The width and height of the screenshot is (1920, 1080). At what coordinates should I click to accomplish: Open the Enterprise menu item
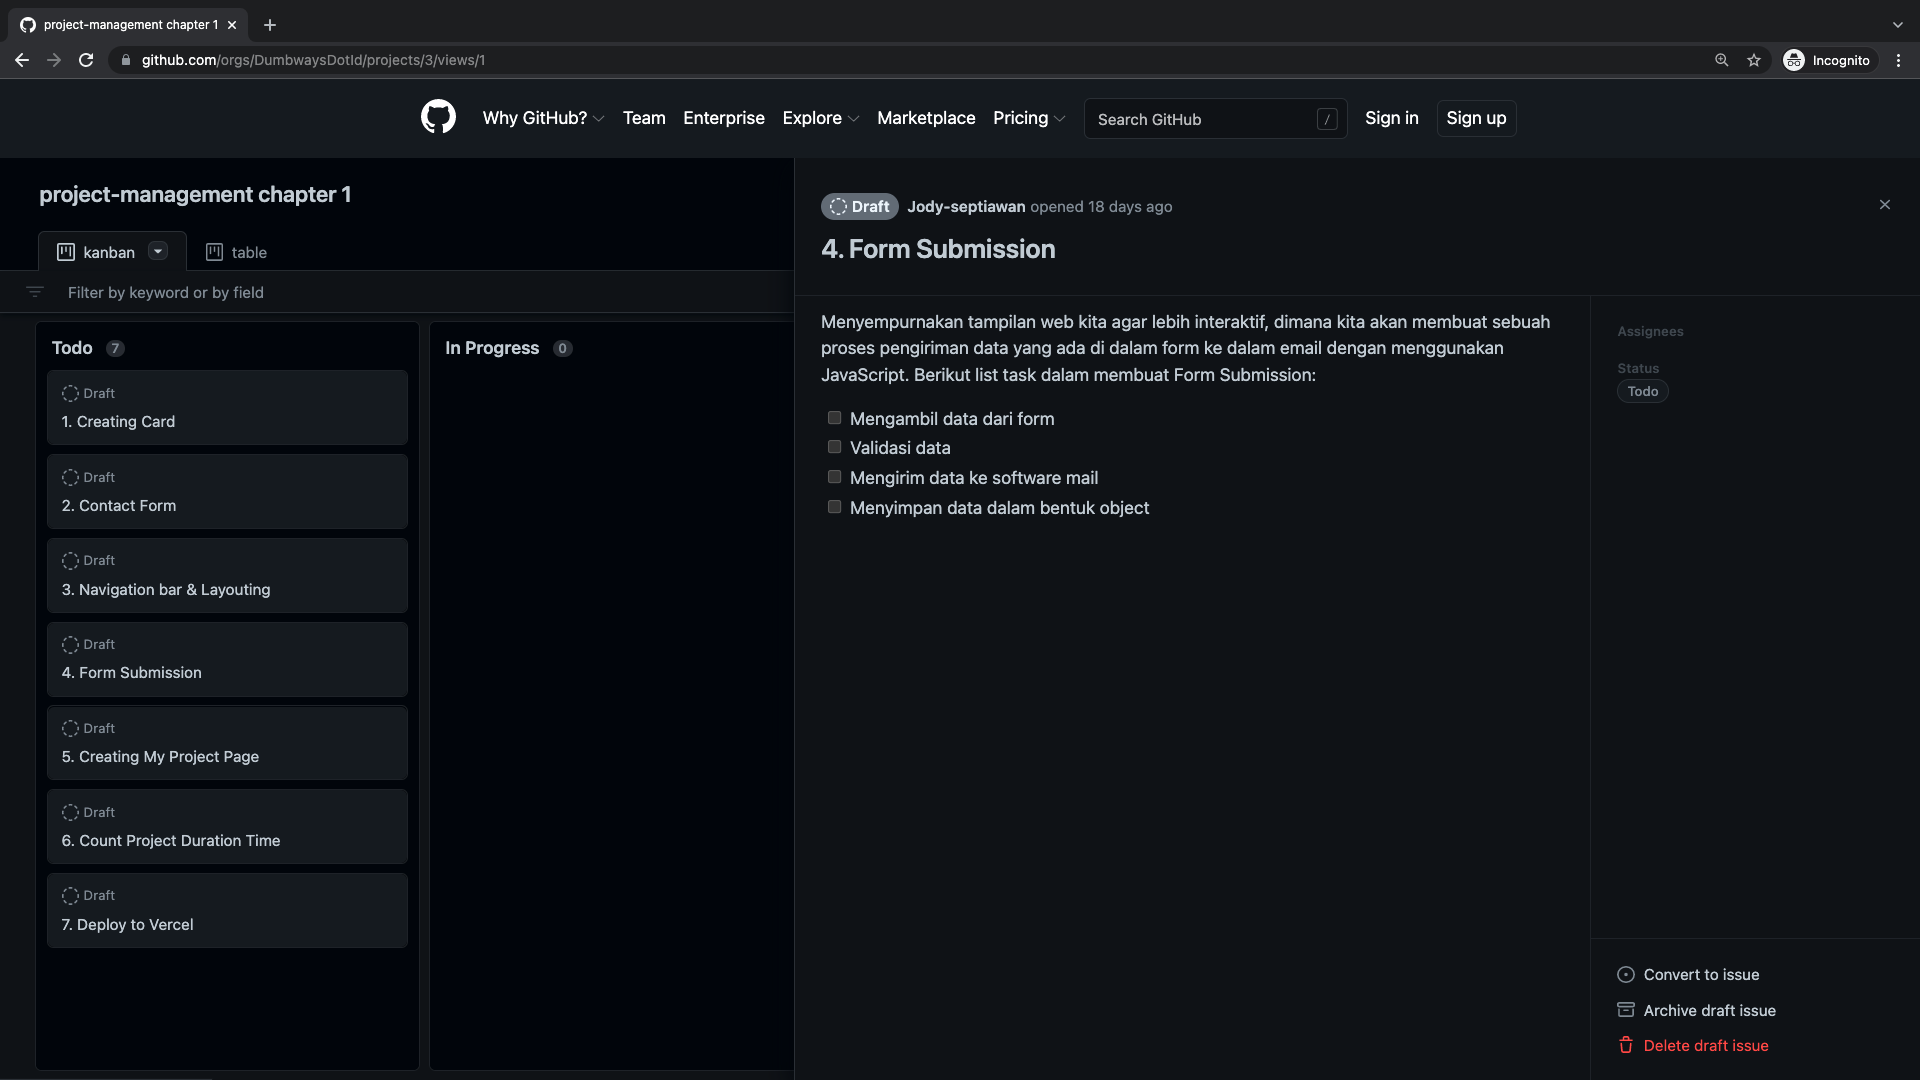[724, 118]
